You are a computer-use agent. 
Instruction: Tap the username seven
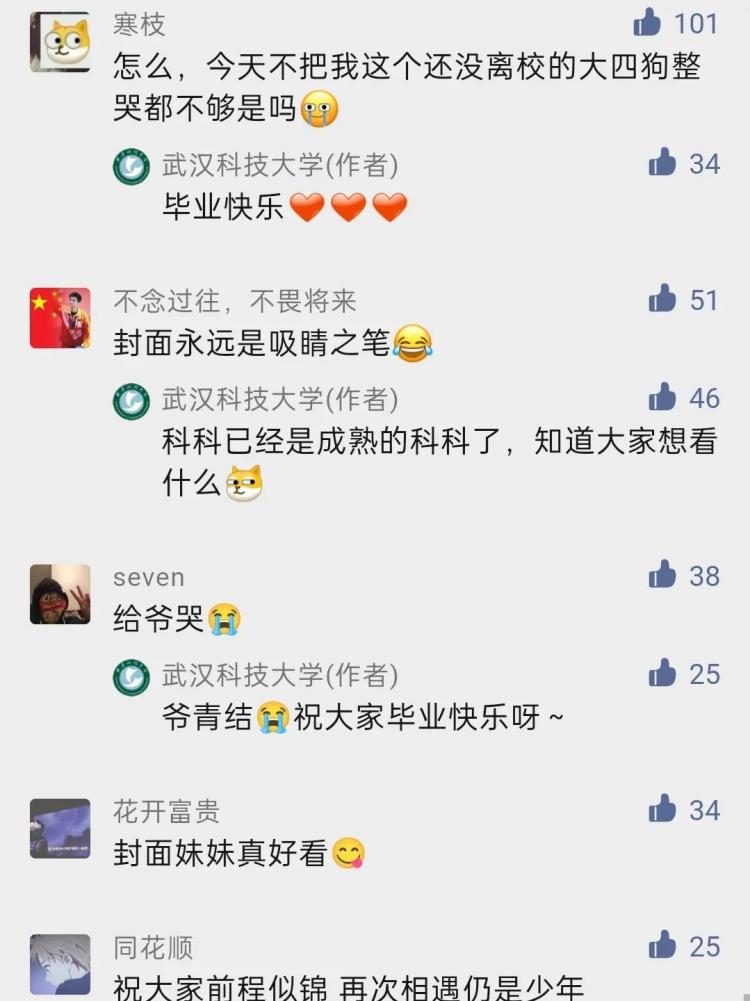(149, 578)
